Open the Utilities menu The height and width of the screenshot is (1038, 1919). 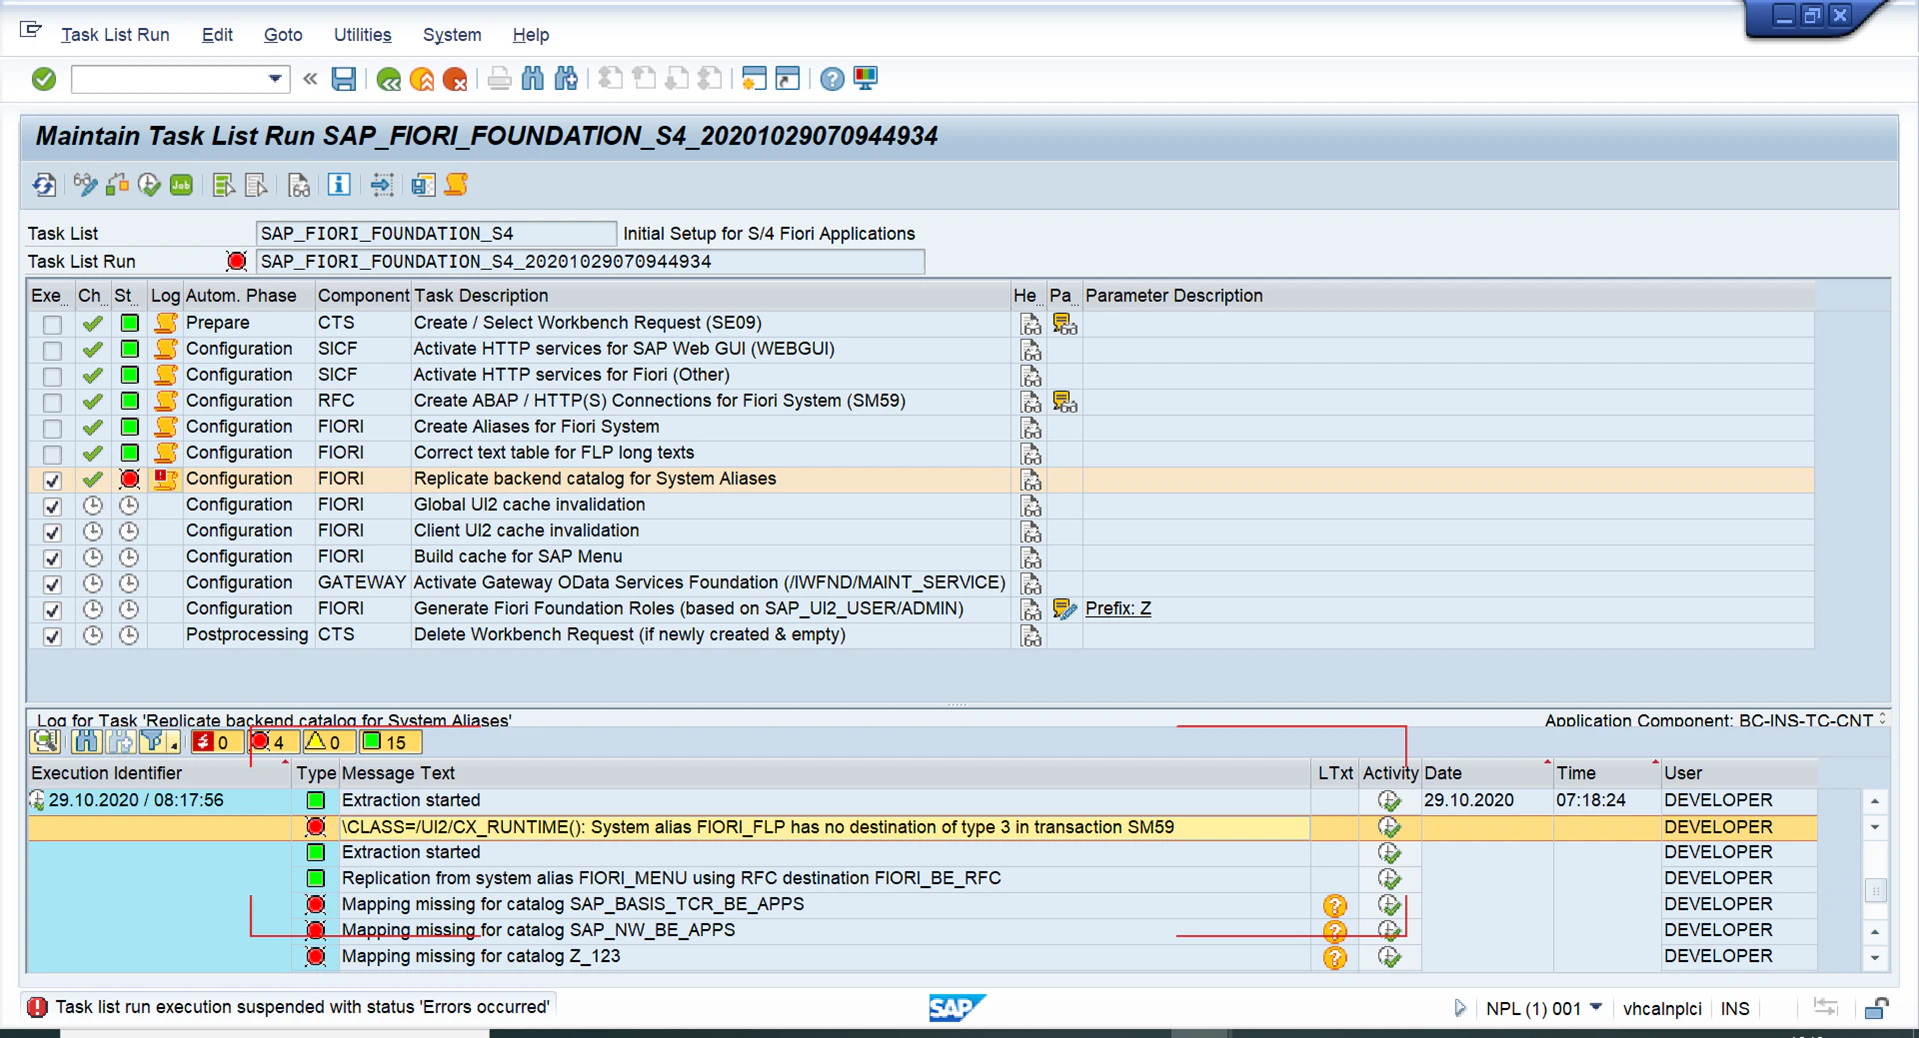(362, 35)
